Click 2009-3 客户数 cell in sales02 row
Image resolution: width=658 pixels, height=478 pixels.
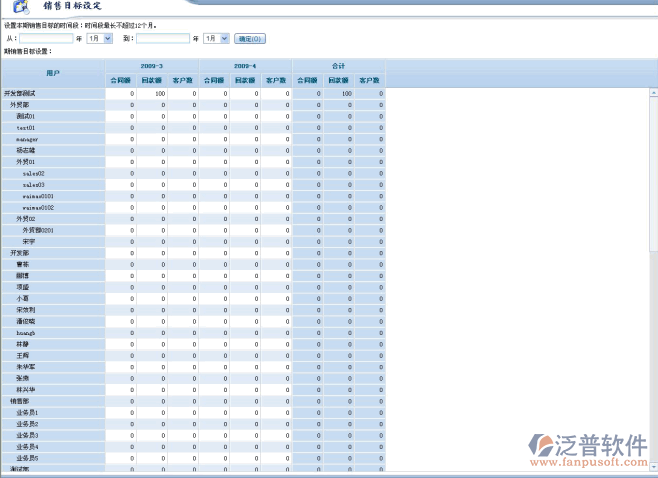click(183, 173)
